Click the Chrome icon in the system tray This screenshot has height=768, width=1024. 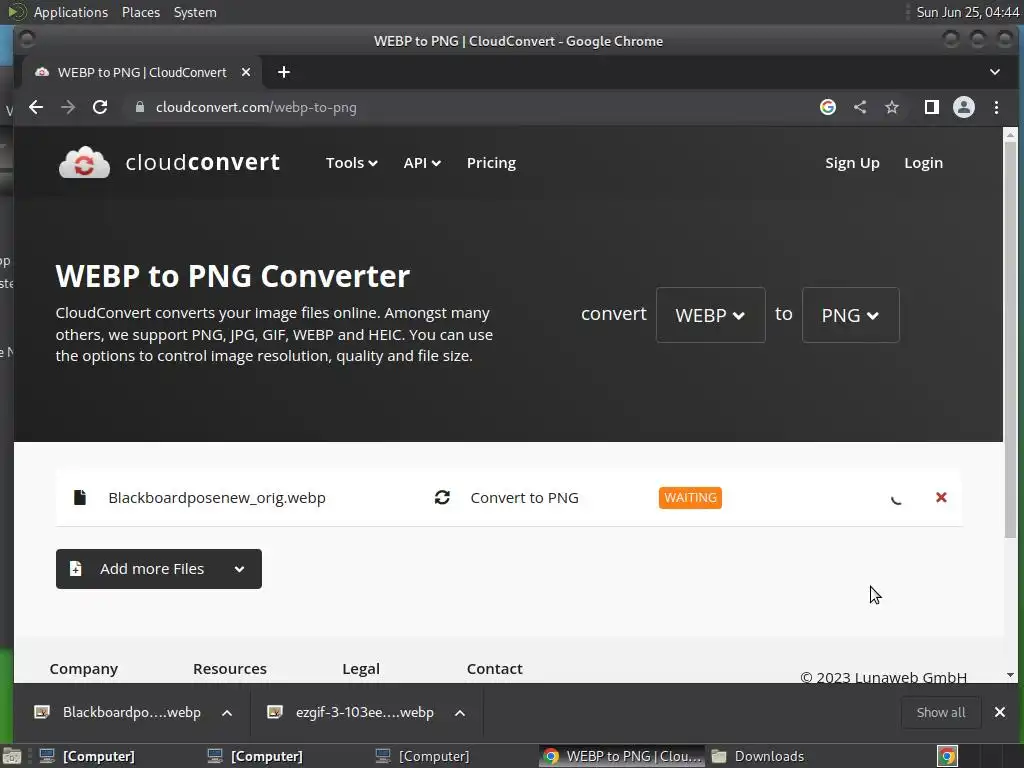click(947, 756)
